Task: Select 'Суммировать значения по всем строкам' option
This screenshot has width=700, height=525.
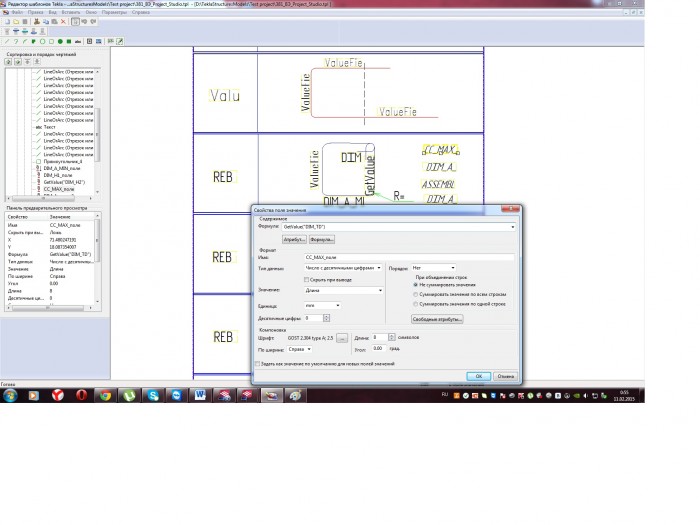Action: coord(416,294)
